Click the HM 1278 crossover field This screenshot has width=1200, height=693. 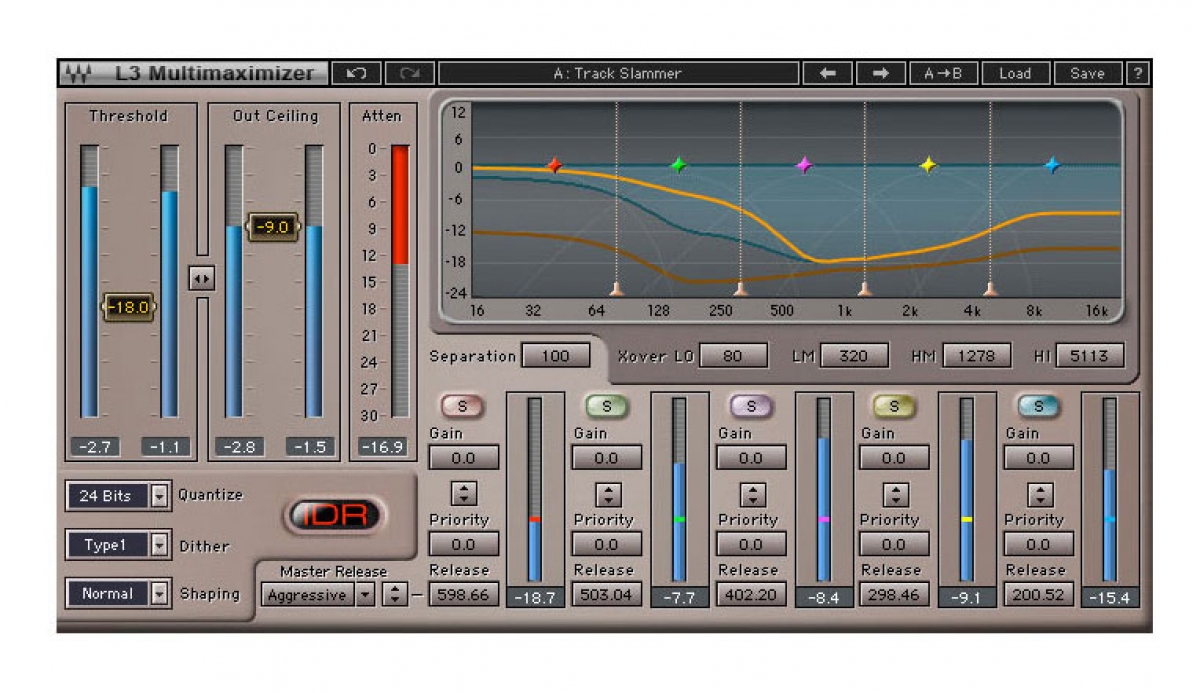976,356
